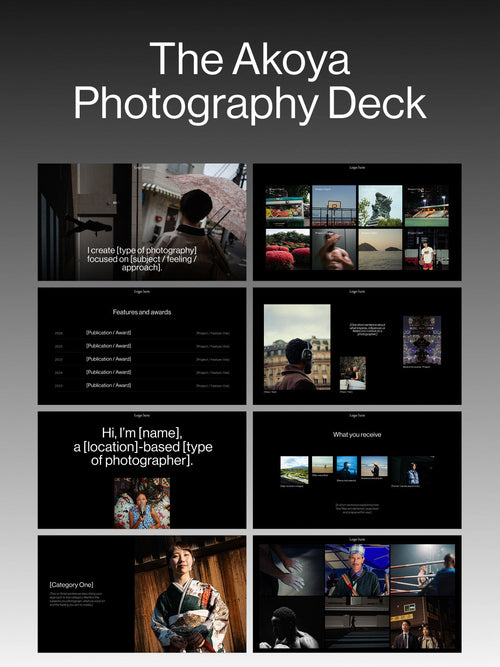Viewport: 500px width, 667px height.
Task: Select the silhouetted man in shadow photo
Action: pos(291,623)
